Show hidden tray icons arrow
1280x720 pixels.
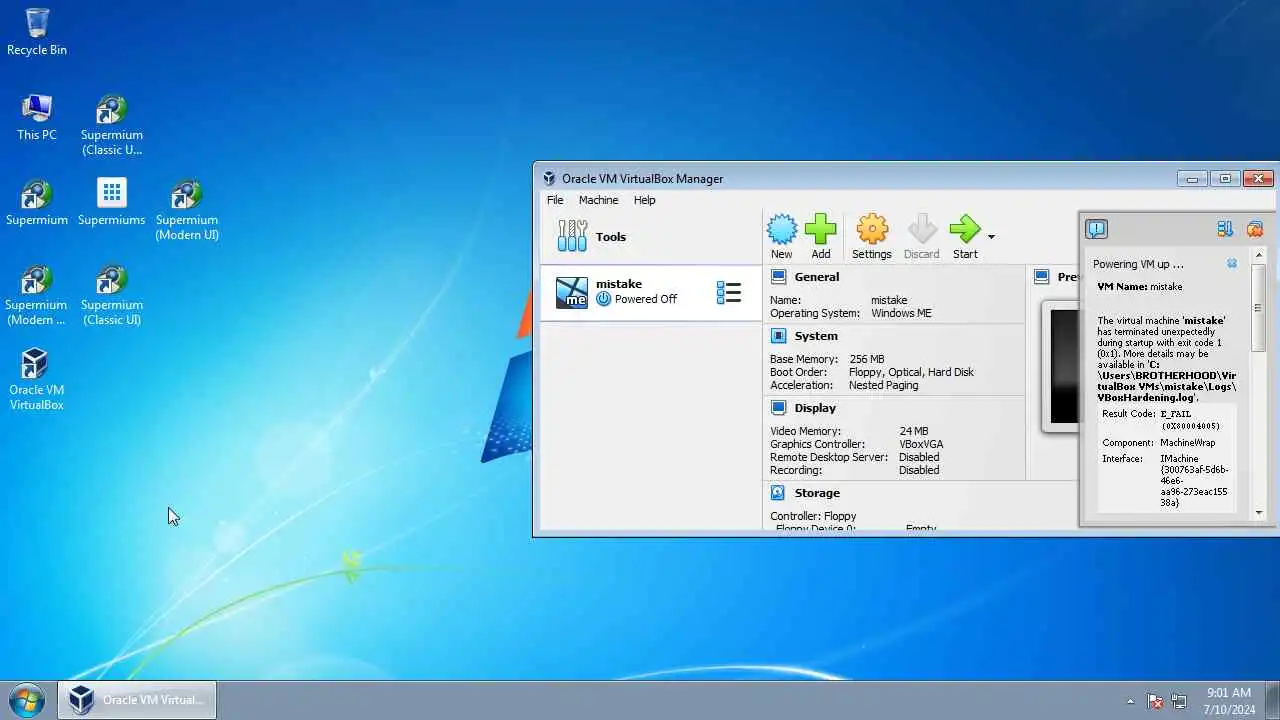click(x=1131, y=701)
